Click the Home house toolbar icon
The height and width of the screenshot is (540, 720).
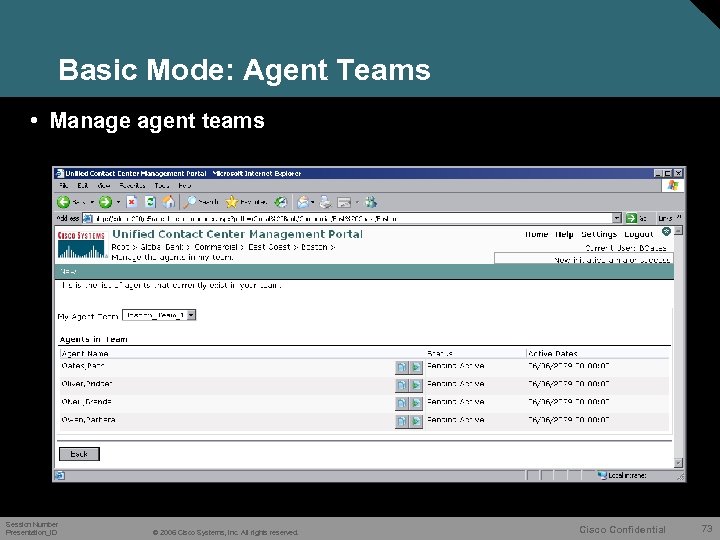(169, 202)
